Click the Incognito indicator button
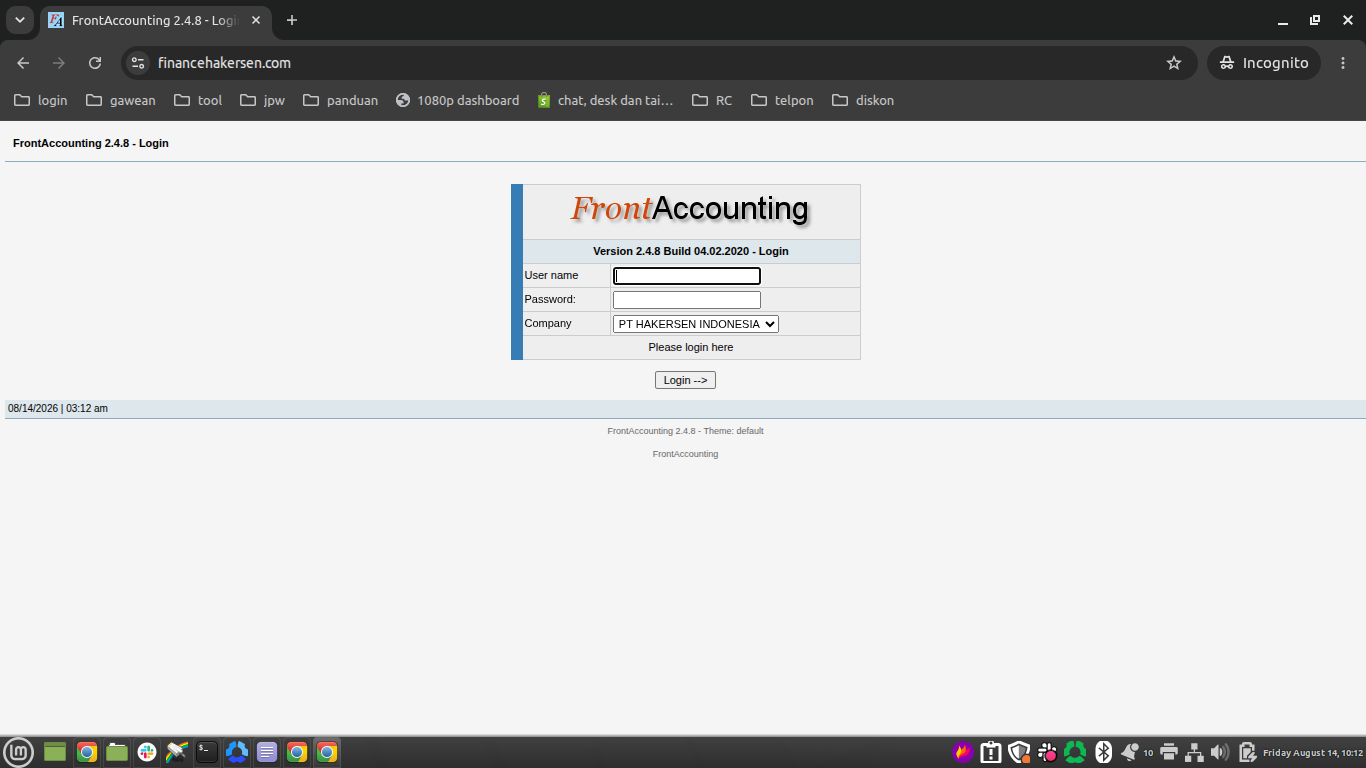1366x768 pixels. click(x=1264, y=63)
